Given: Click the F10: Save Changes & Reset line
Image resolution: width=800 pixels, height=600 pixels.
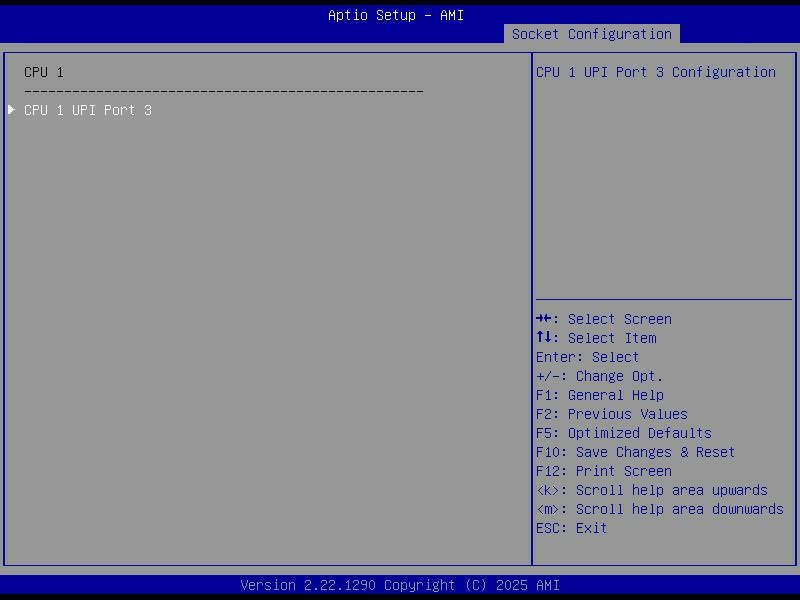Looking at the screenshot, I should click(x=635, y=453).
